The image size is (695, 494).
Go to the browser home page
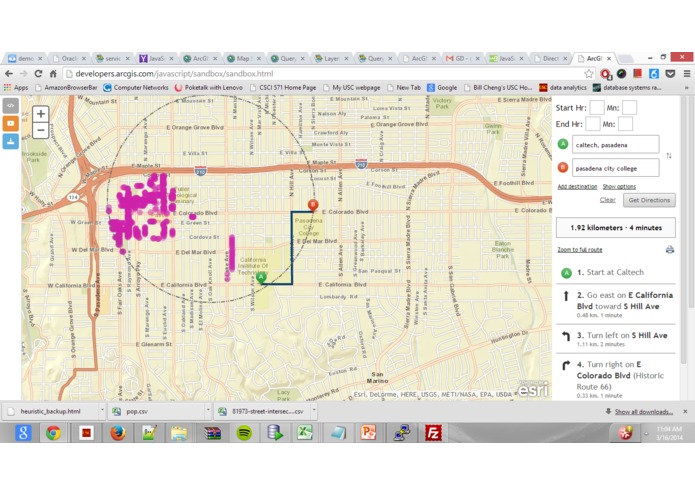[53, 74]
